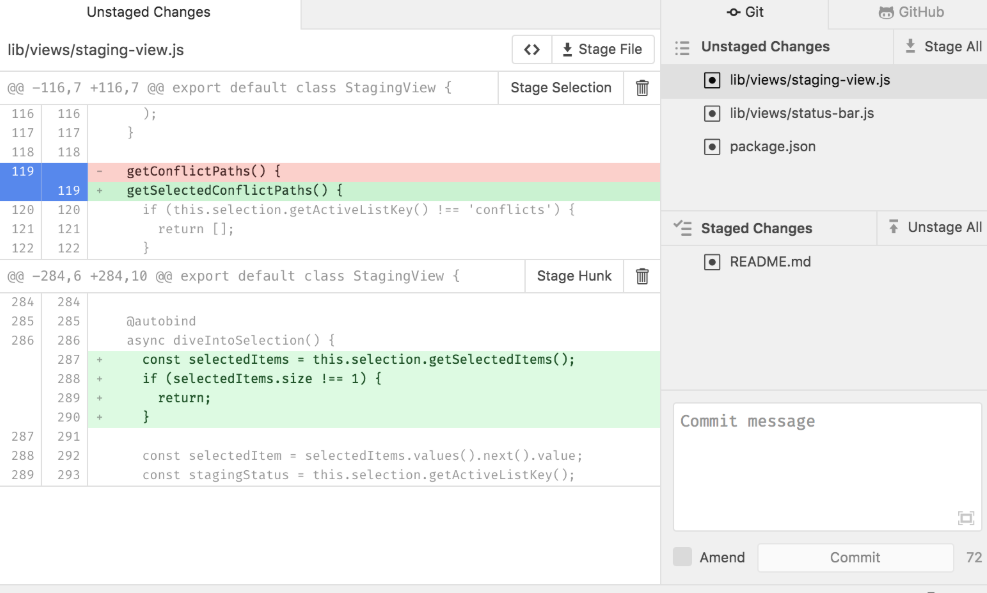Select the Unstaged Changes pane tab

149,13
